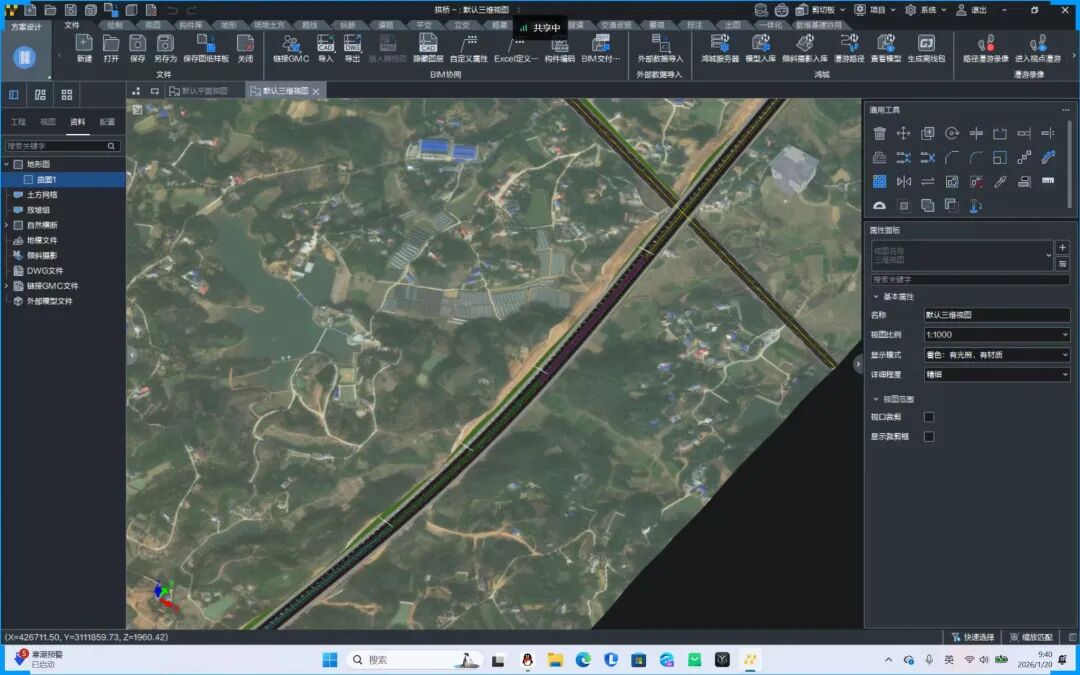Click the 关闭 (Close) ribbon icon
The width and height of the screenshot is (1080, 675).
click(x=245, y=43)
